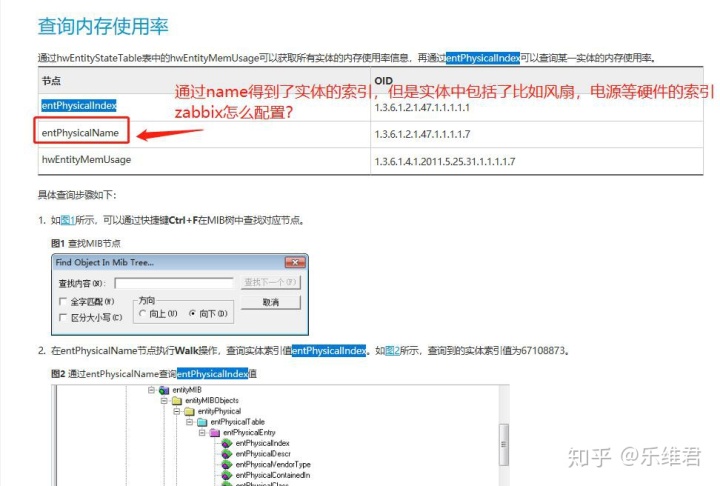The width and height of the screenshot is (720, 486).
Task: Click the entityPhysical folder icon
Action: [190, 412]
